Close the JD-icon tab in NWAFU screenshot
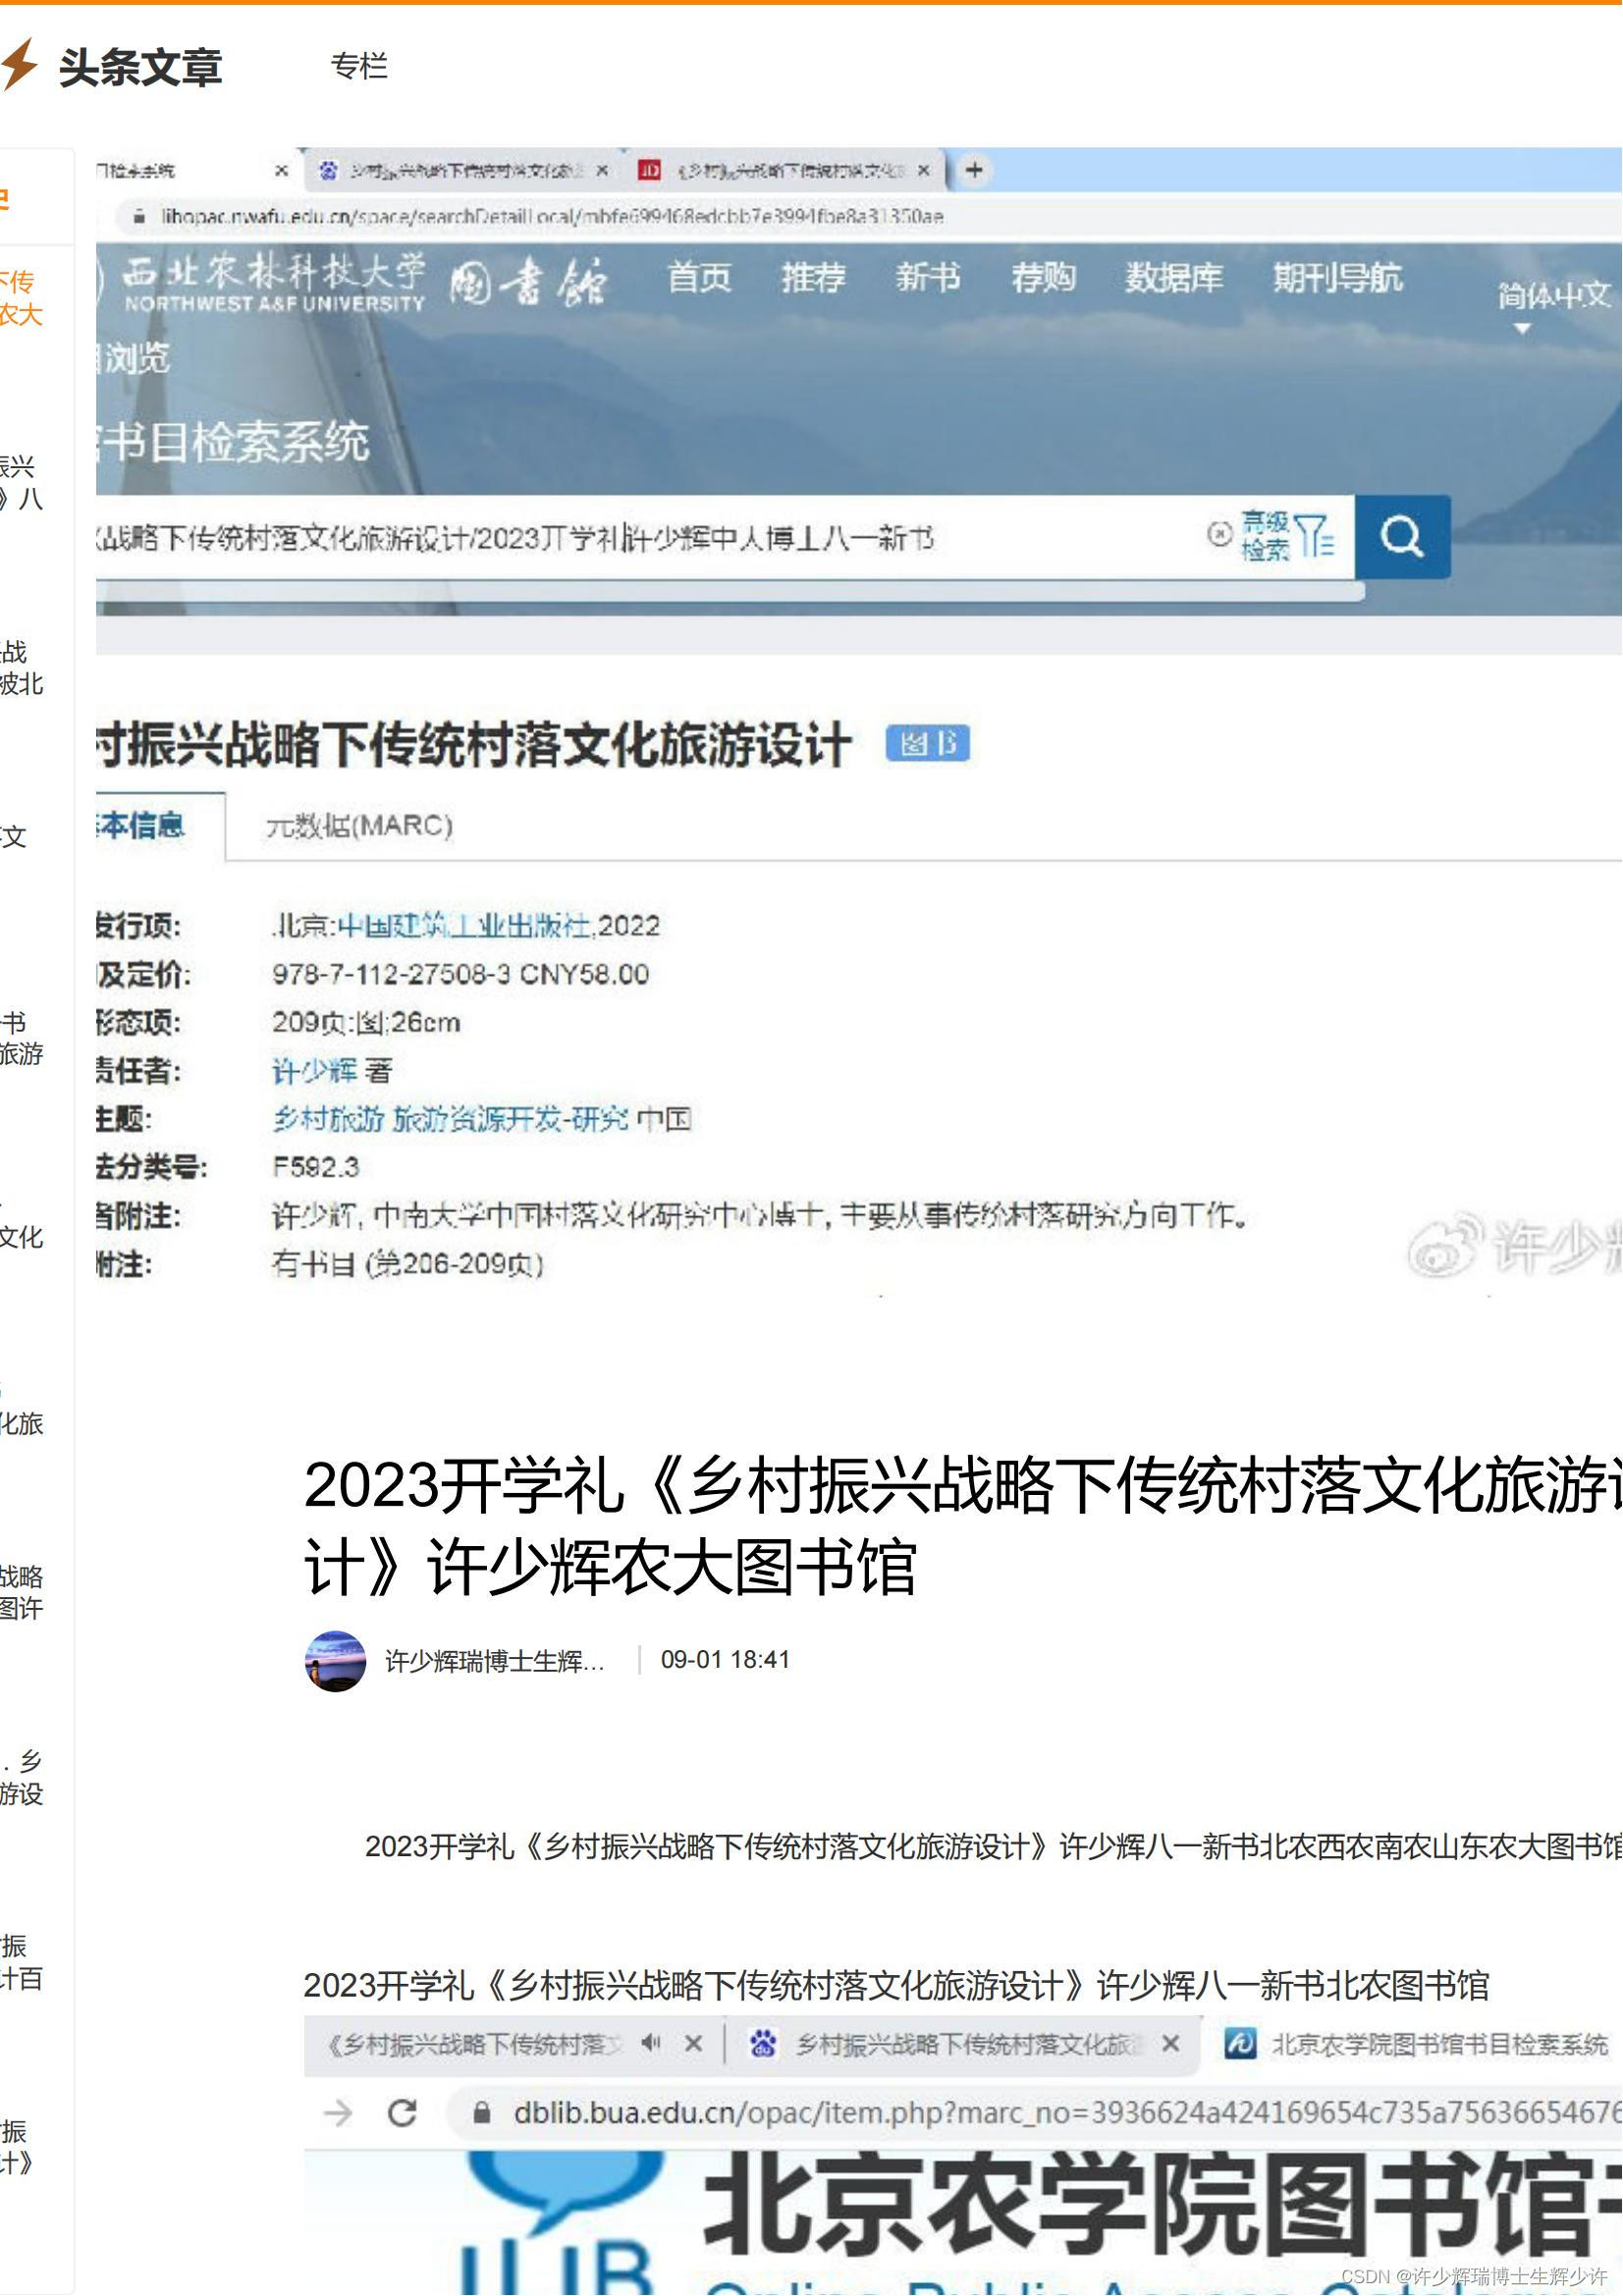 [924, 171]
